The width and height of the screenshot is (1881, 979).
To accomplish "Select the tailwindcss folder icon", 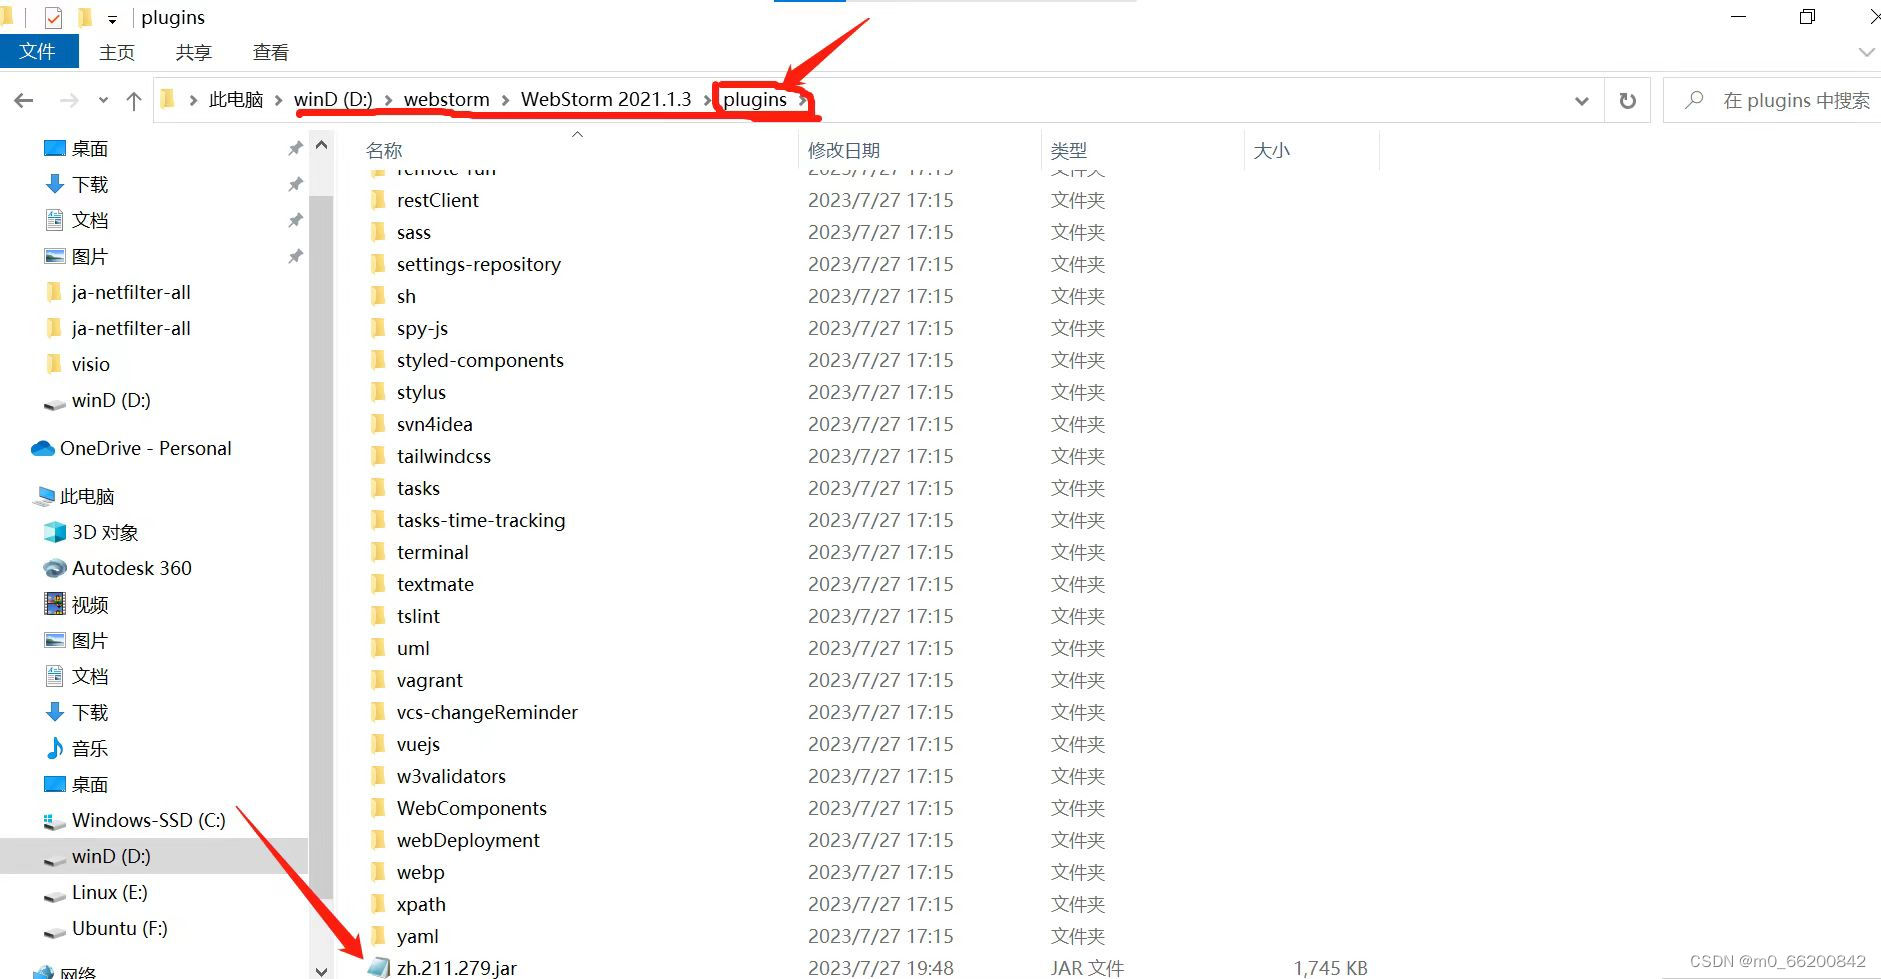I will point(378,456).
